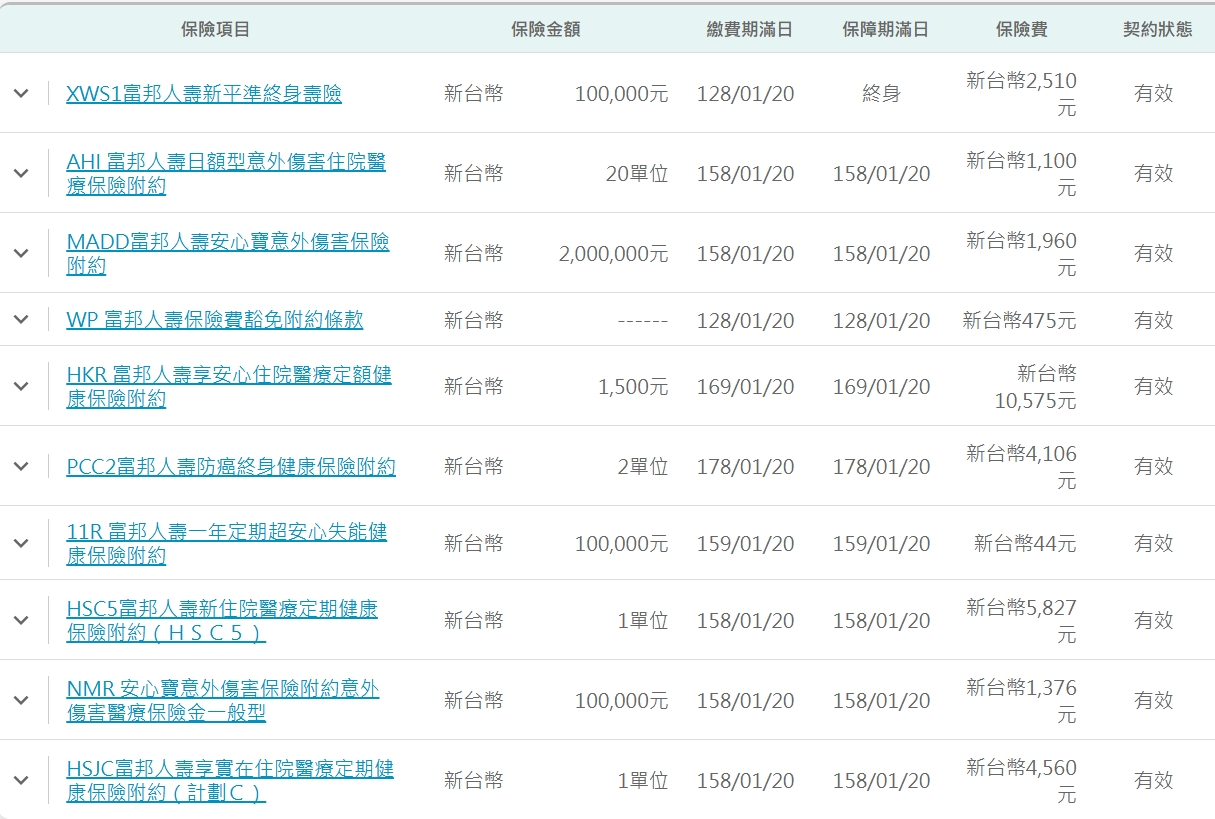Expand the HSC5 rider row chevron
Viewport: 1215px width, 819px height.
pos(21,620)
